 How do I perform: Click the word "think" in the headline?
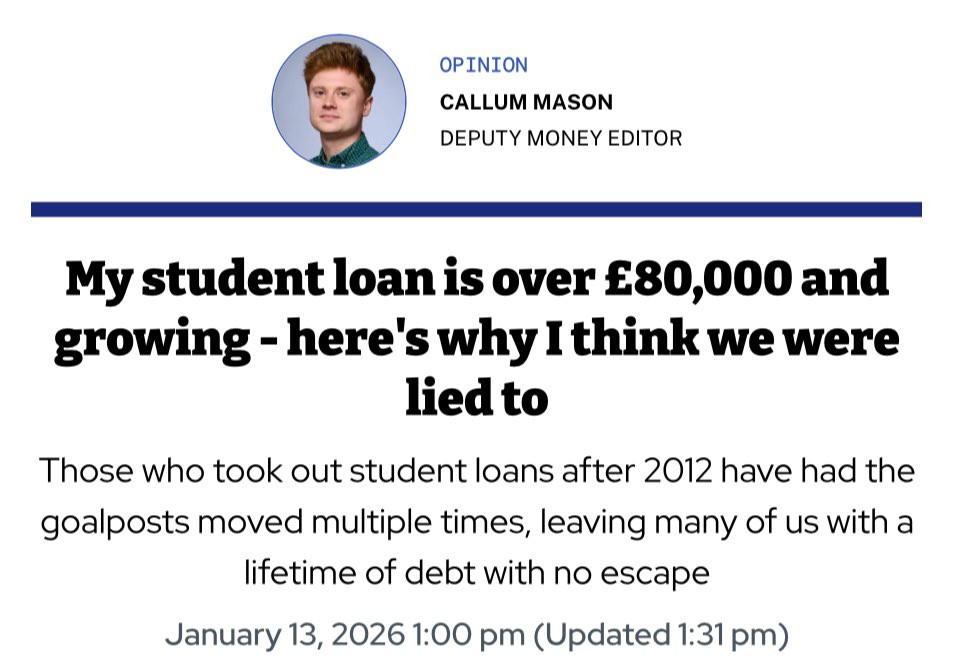635,339
